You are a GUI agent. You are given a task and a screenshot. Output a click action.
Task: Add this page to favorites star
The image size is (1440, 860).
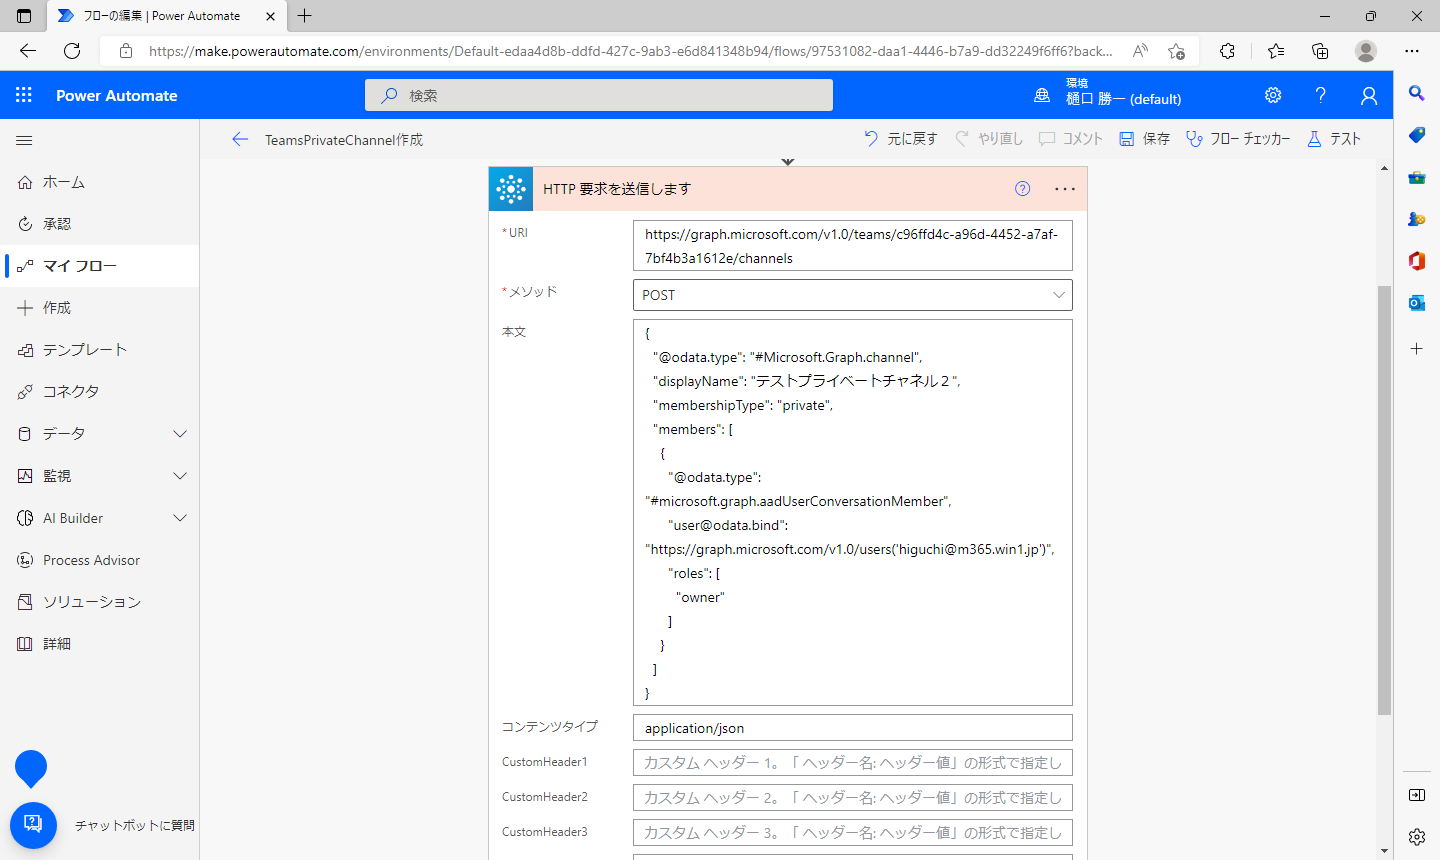1176,51
